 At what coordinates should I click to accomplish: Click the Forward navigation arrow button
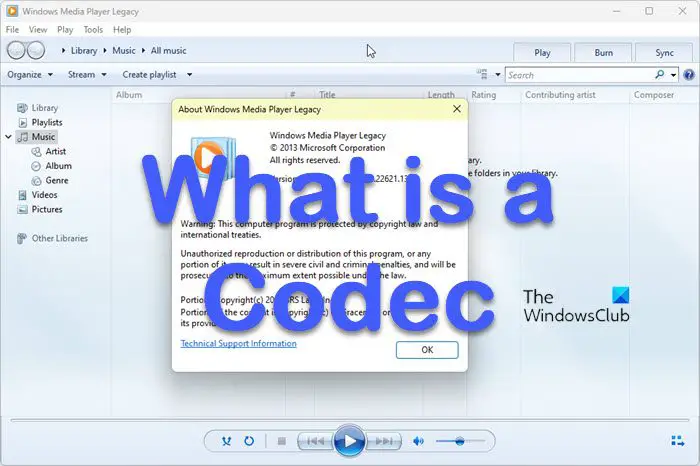[36, 50]
